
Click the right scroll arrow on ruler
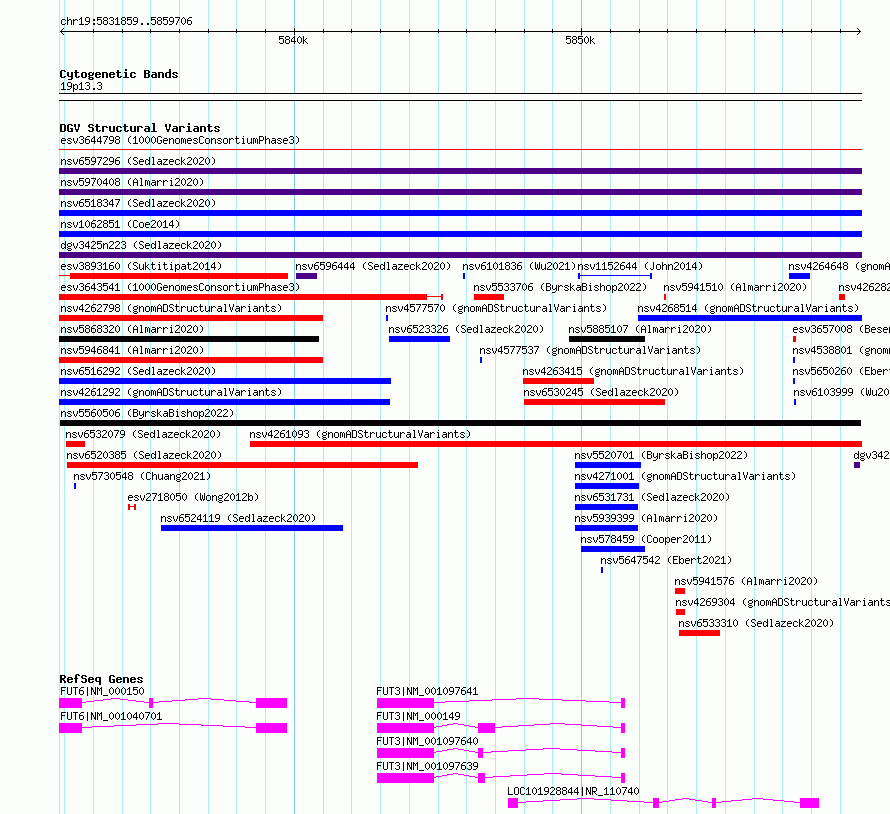tap(859, 32)
